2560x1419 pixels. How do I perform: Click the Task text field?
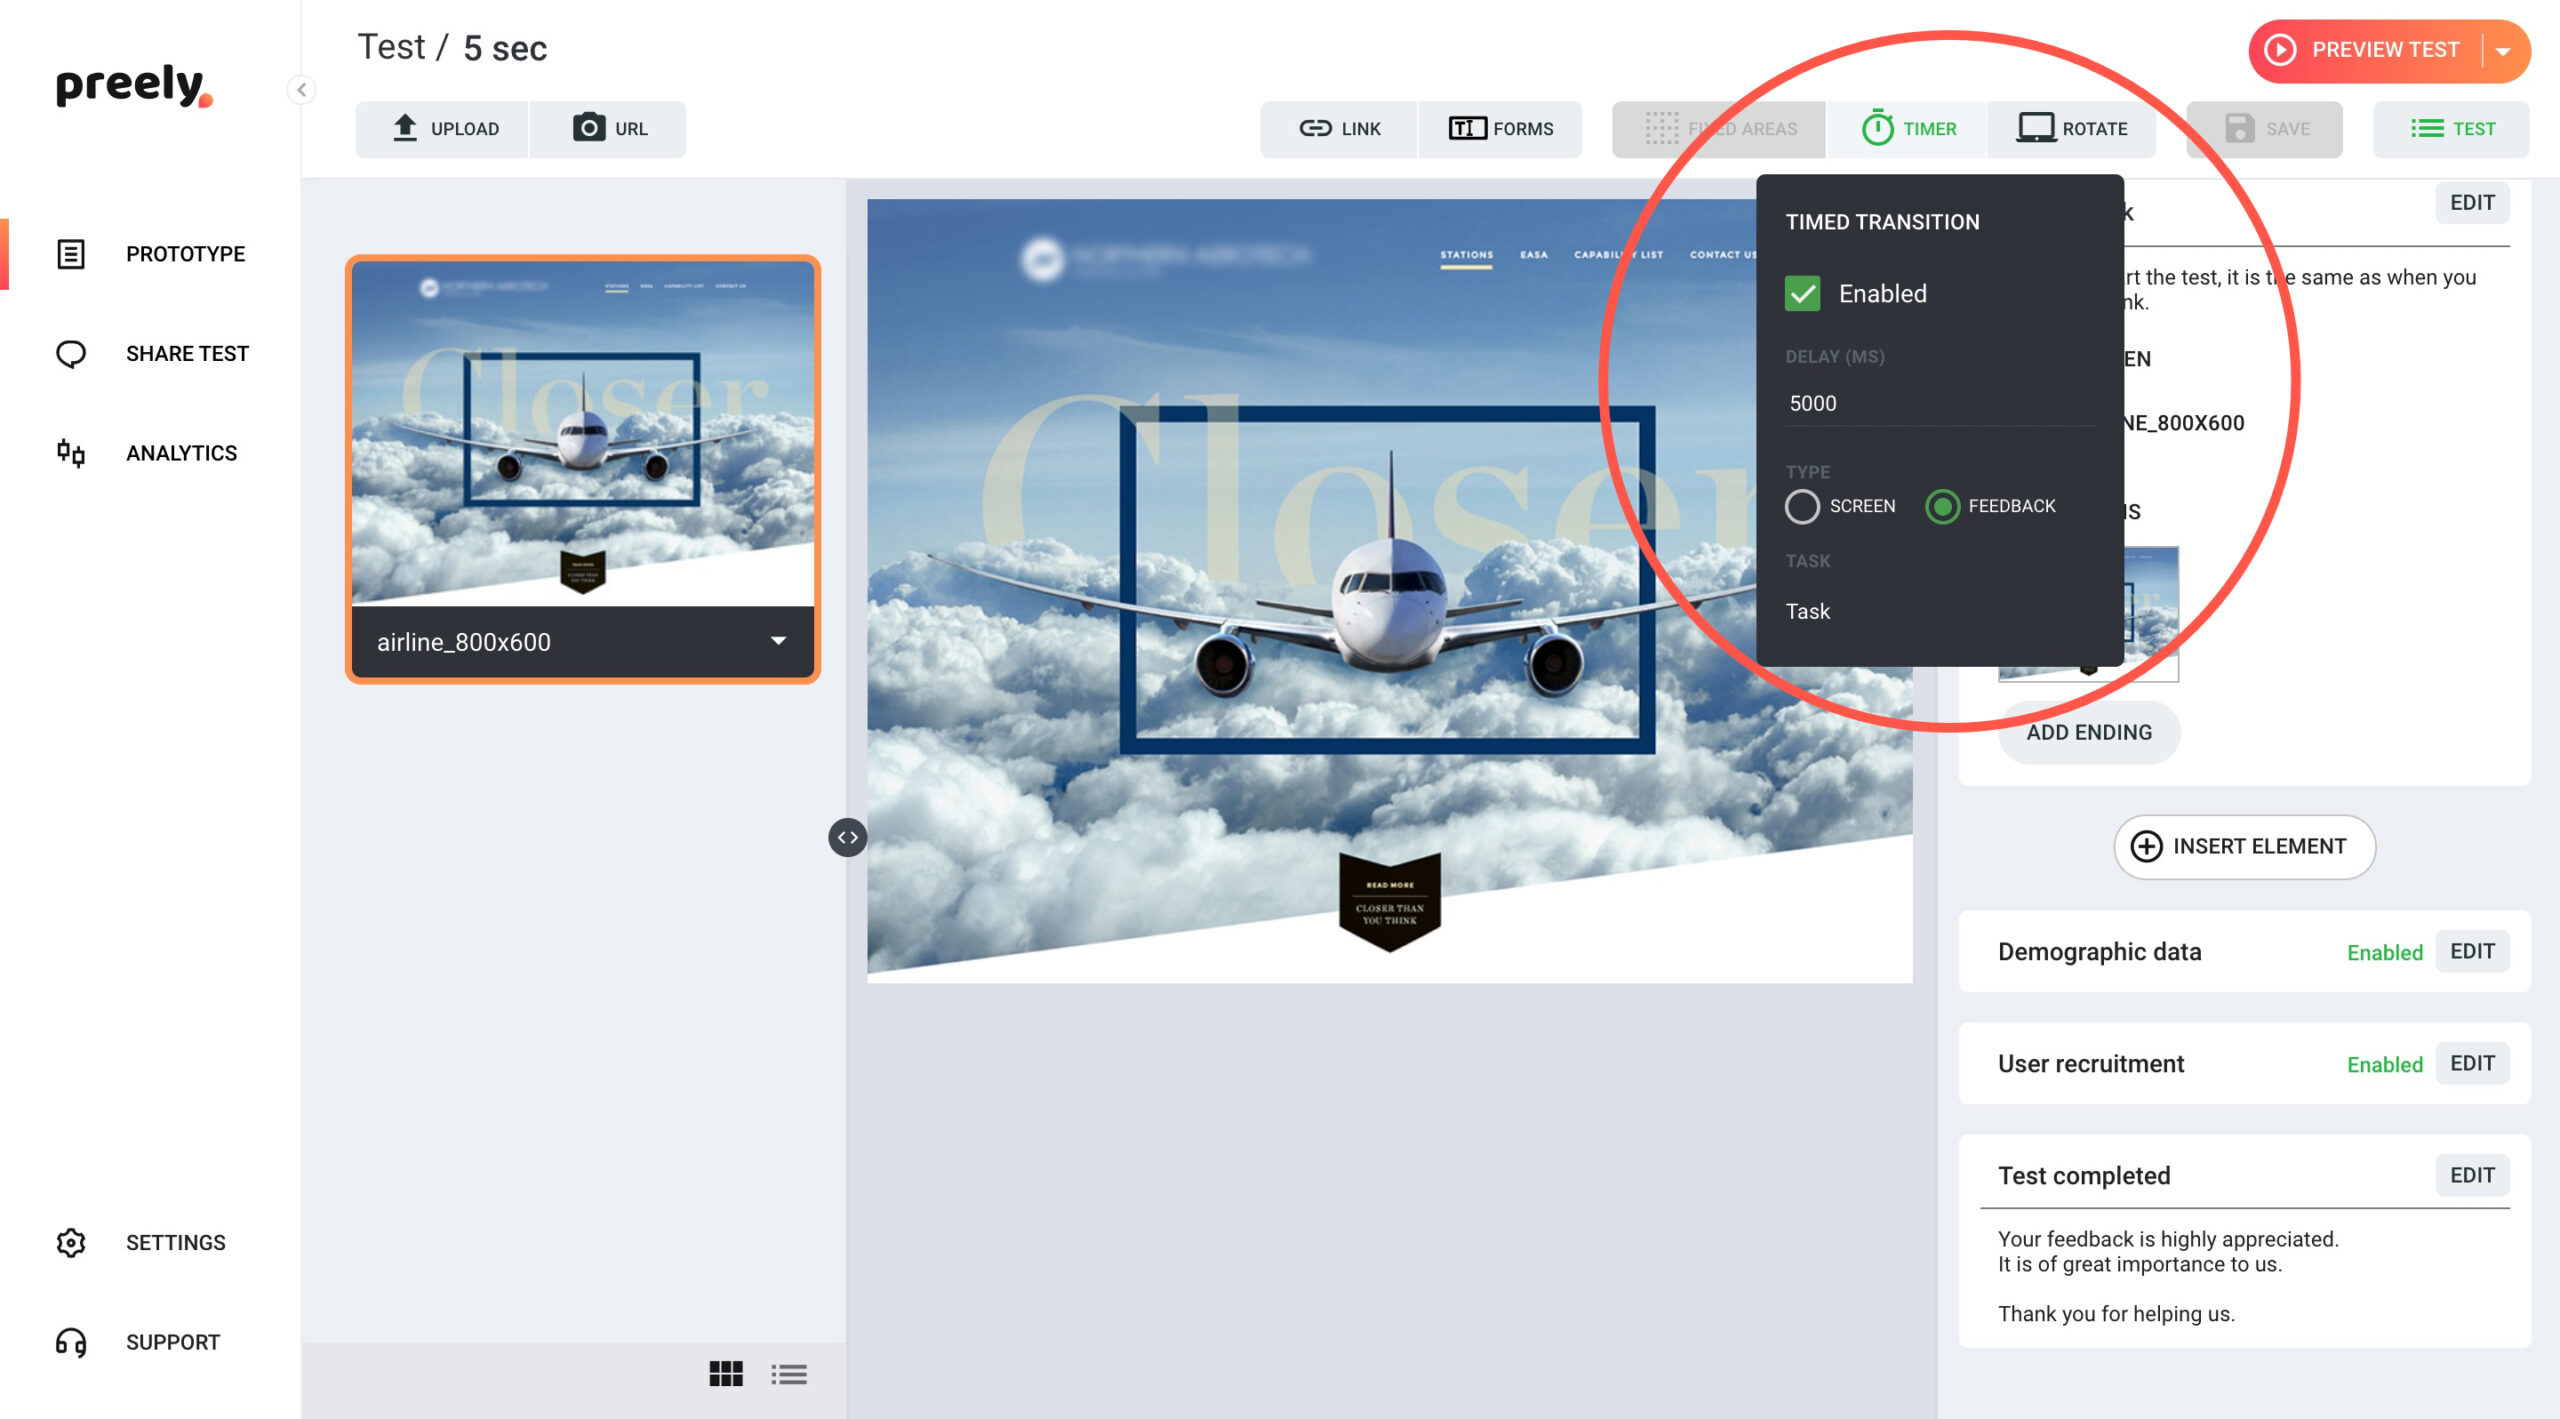pos(1940,611)
